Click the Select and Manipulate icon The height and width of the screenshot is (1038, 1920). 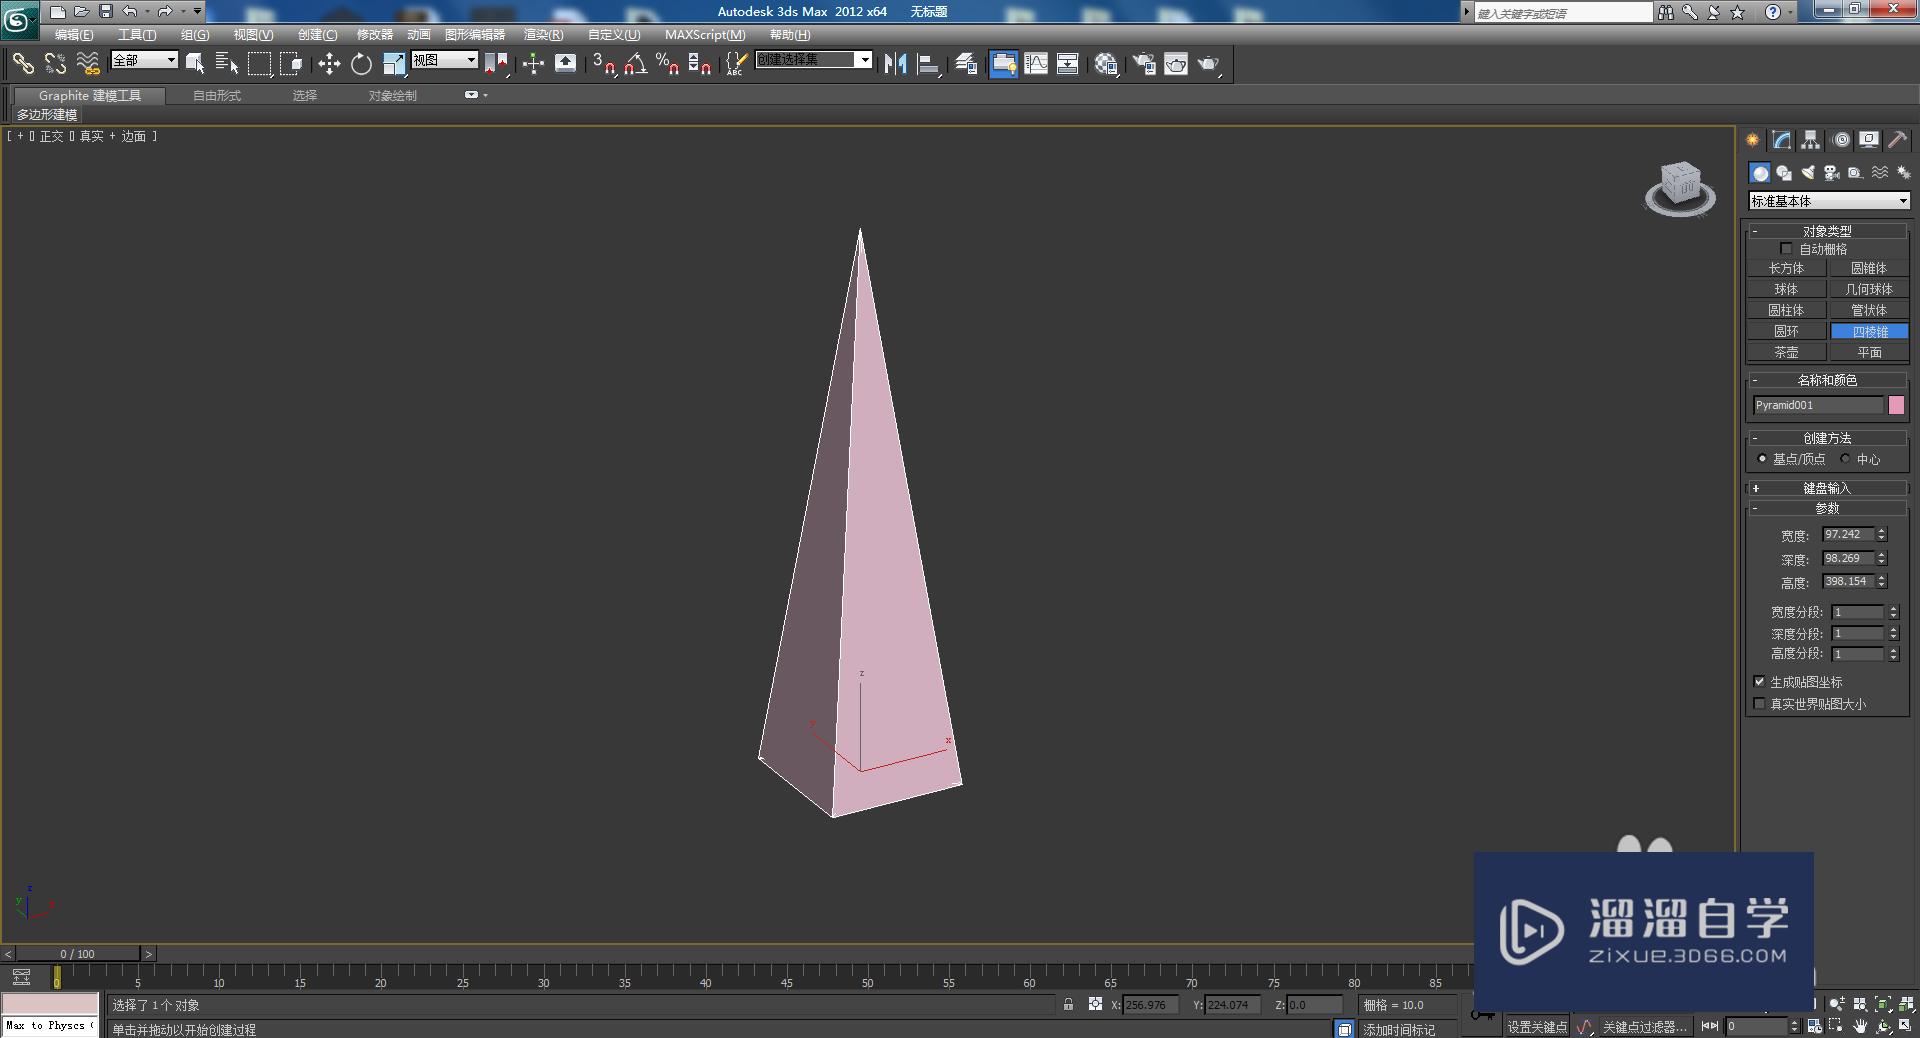coord(533,64)
